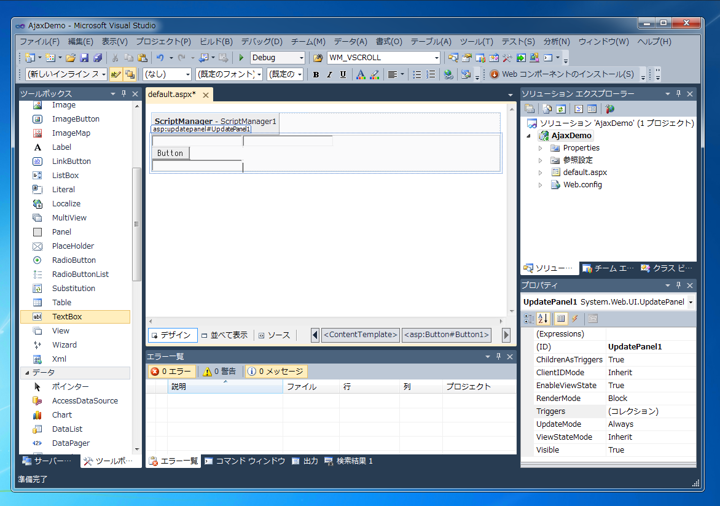
Task: Select AjaxDemo project node
Action: 571,136
